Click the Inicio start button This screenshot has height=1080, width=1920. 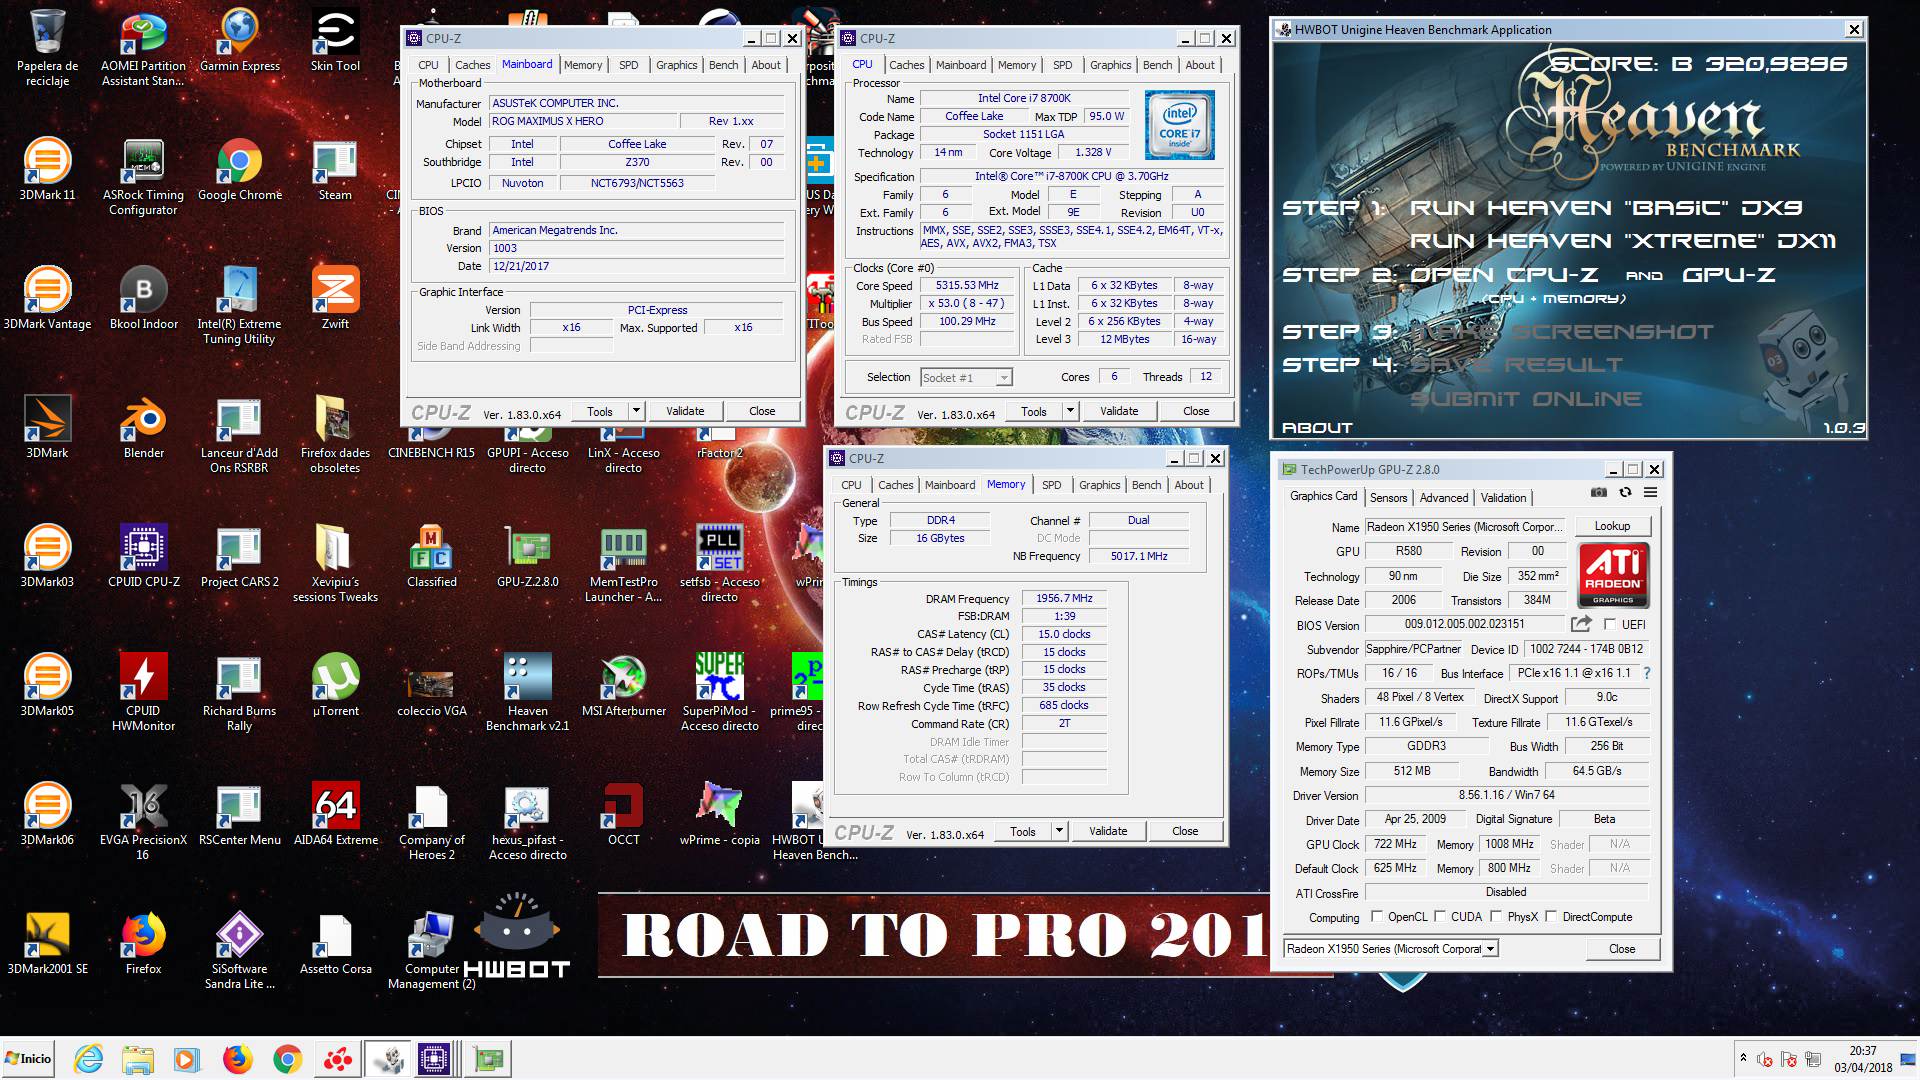28,1059
